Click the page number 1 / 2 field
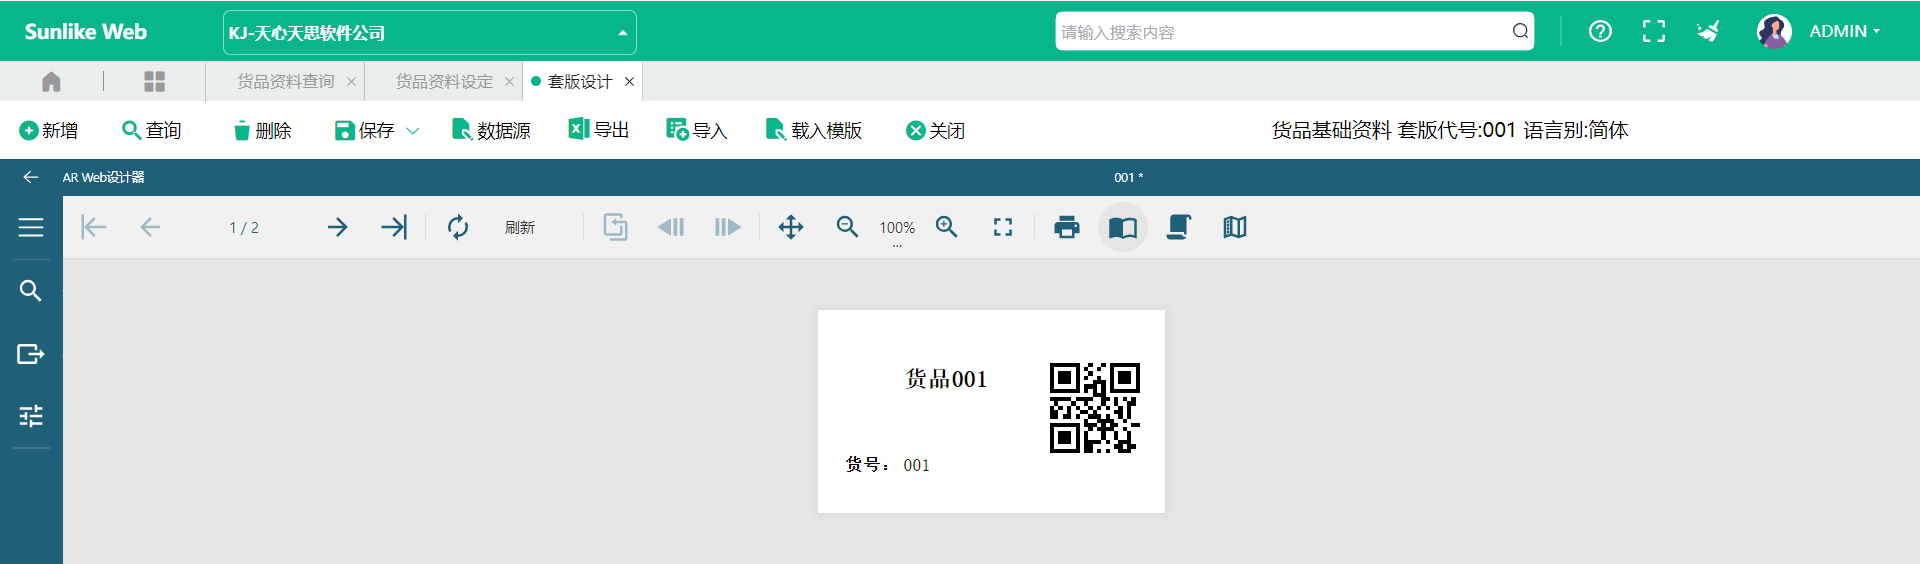This screenshot has width=1920, height=564. (244, 228)
